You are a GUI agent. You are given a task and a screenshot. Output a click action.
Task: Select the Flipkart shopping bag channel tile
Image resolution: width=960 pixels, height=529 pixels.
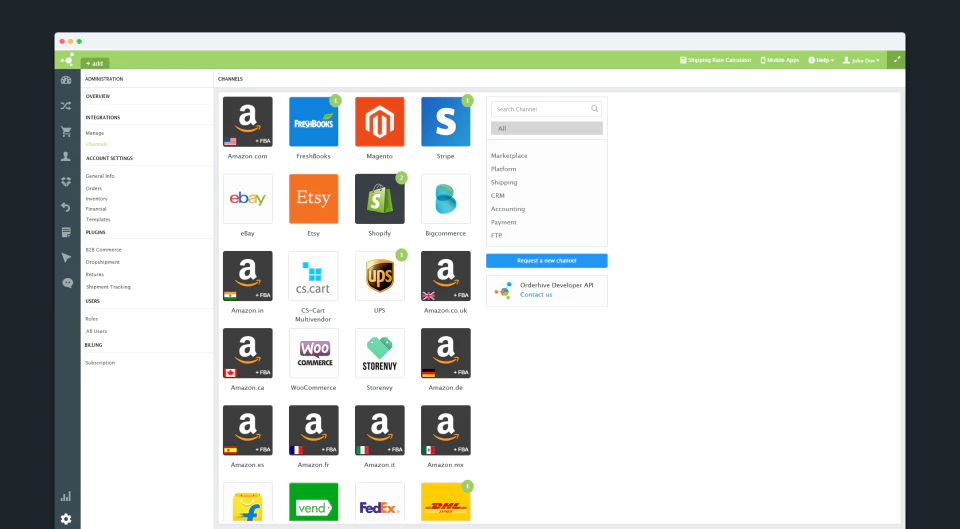[x=247, y=502]
